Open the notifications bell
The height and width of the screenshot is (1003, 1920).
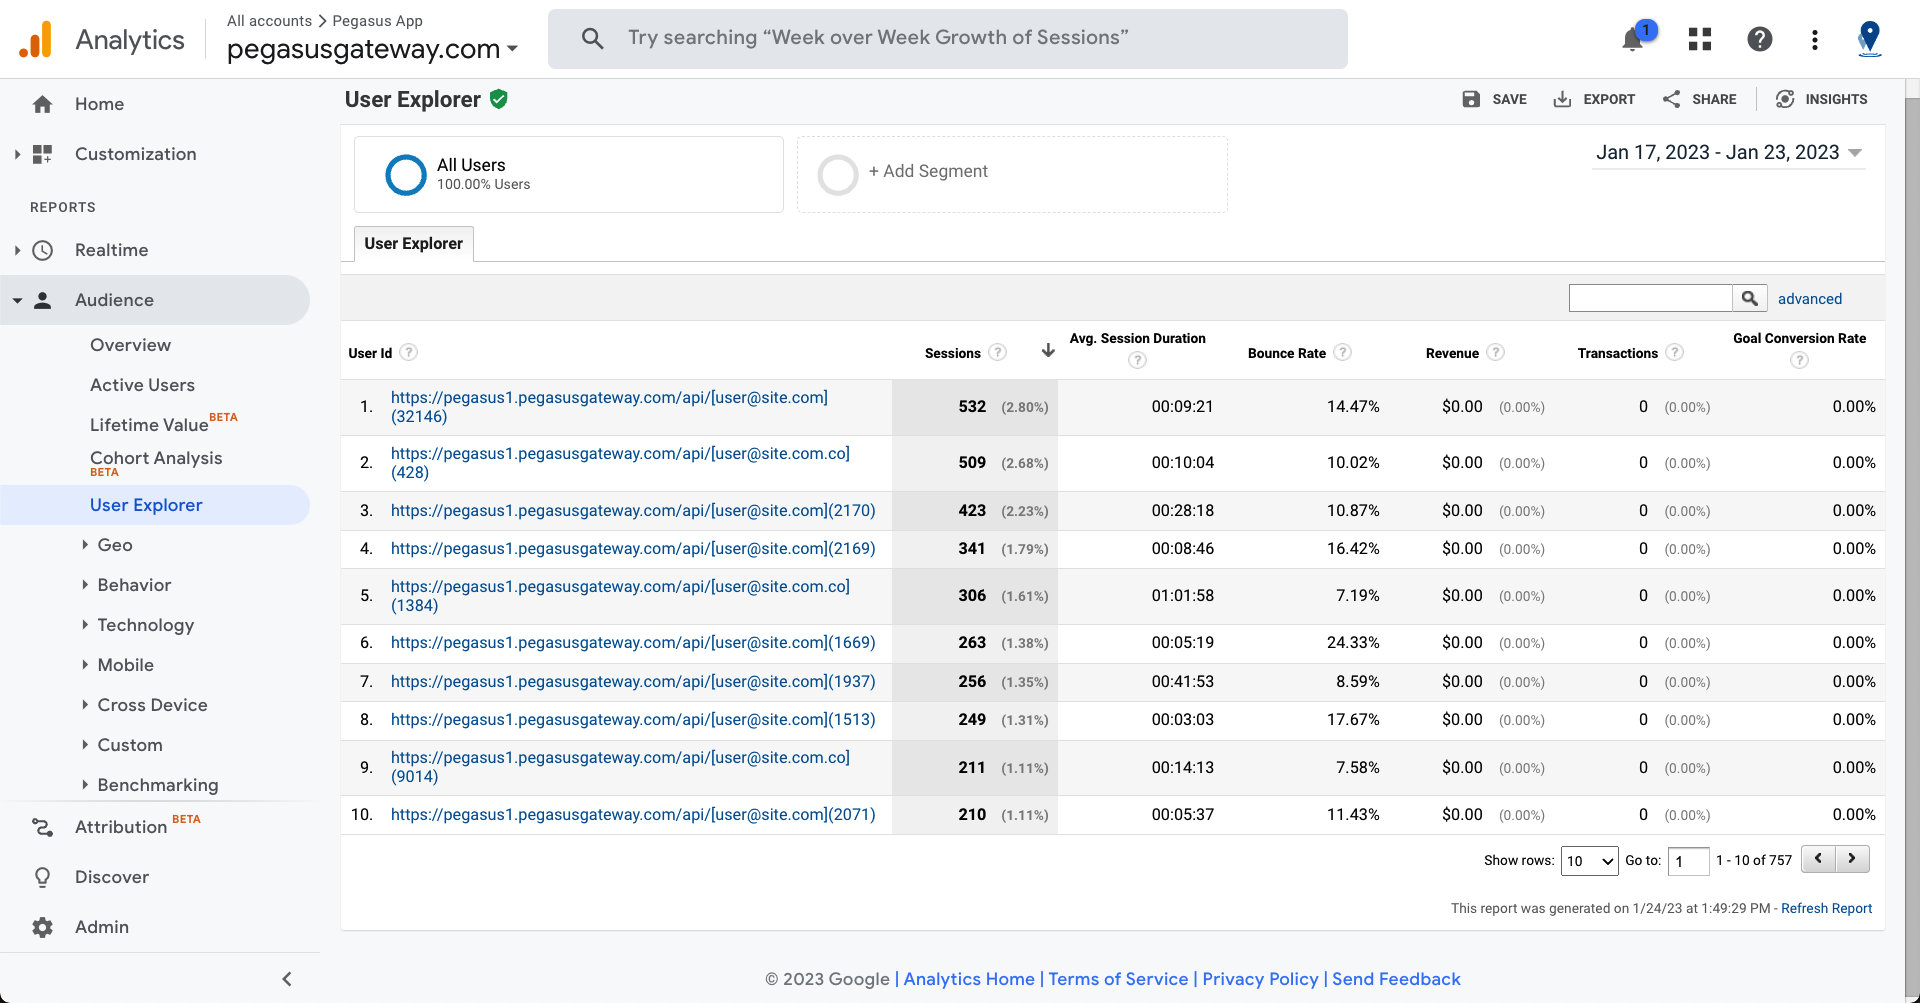1633,39
